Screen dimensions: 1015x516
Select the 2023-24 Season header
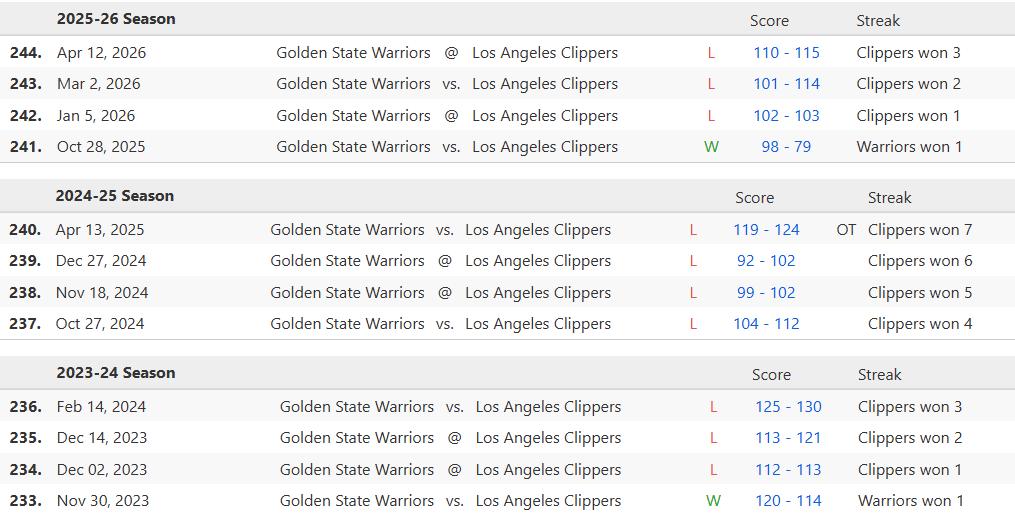[x=116, y=373]
